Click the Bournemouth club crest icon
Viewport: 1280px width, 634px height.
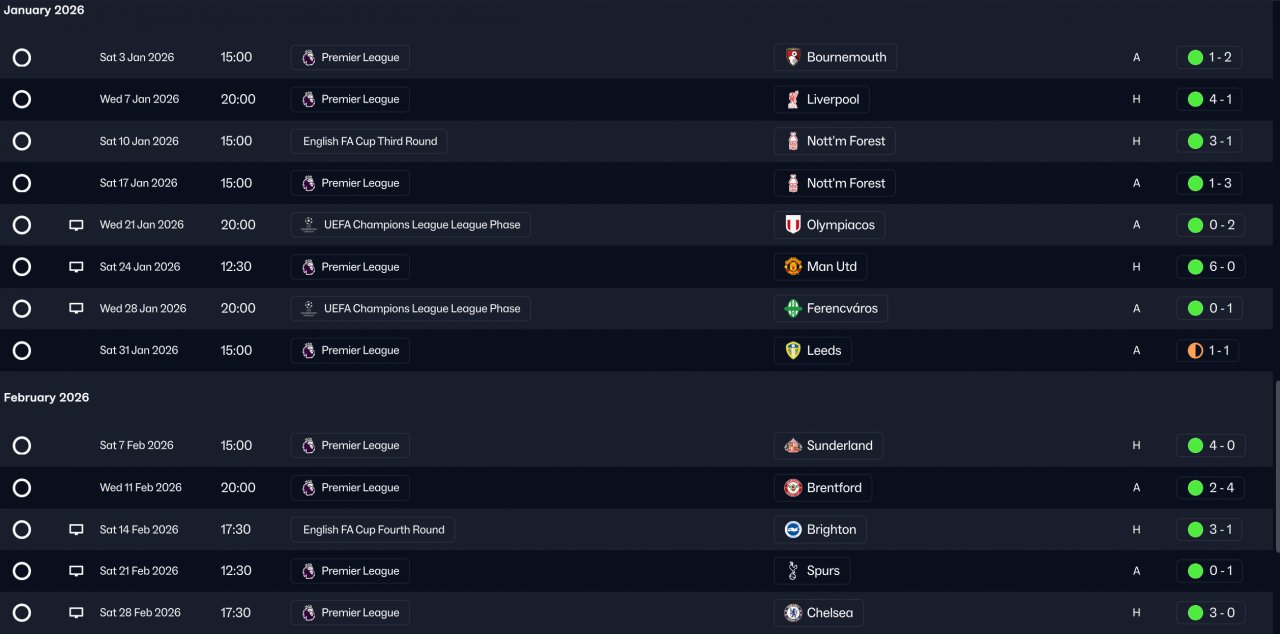point(793,57)
